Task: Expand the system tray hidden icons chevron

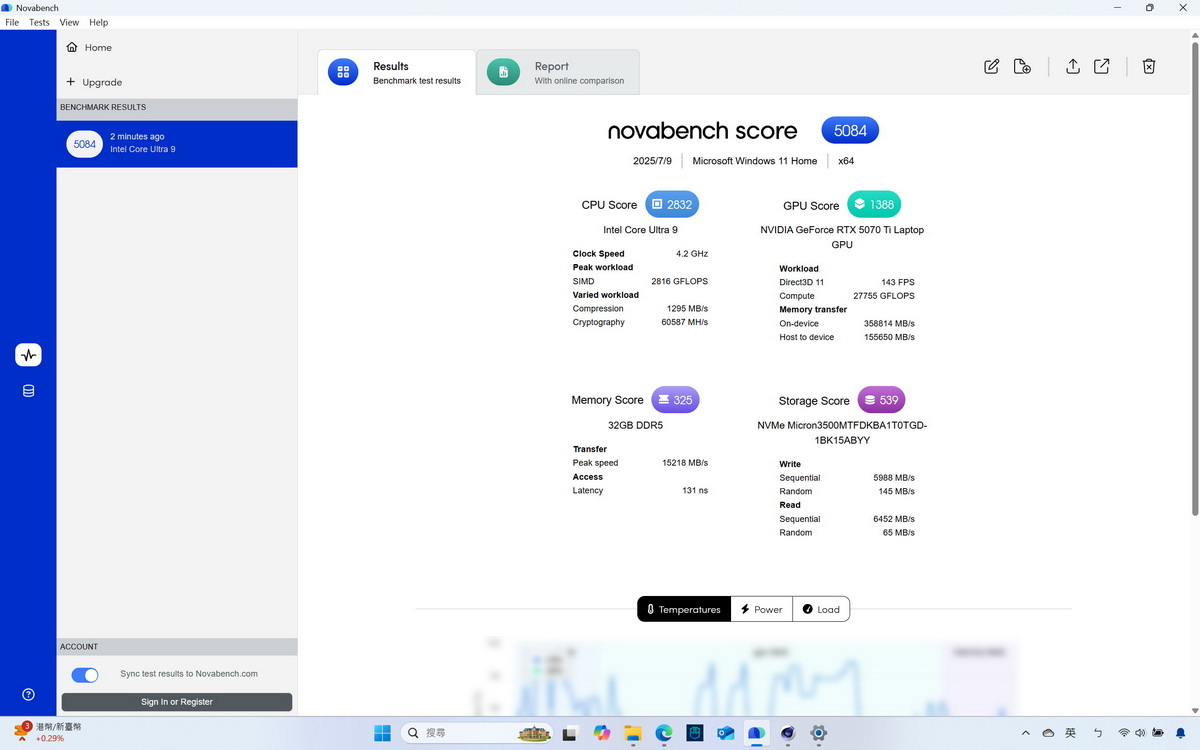Action: point(1025,733)
